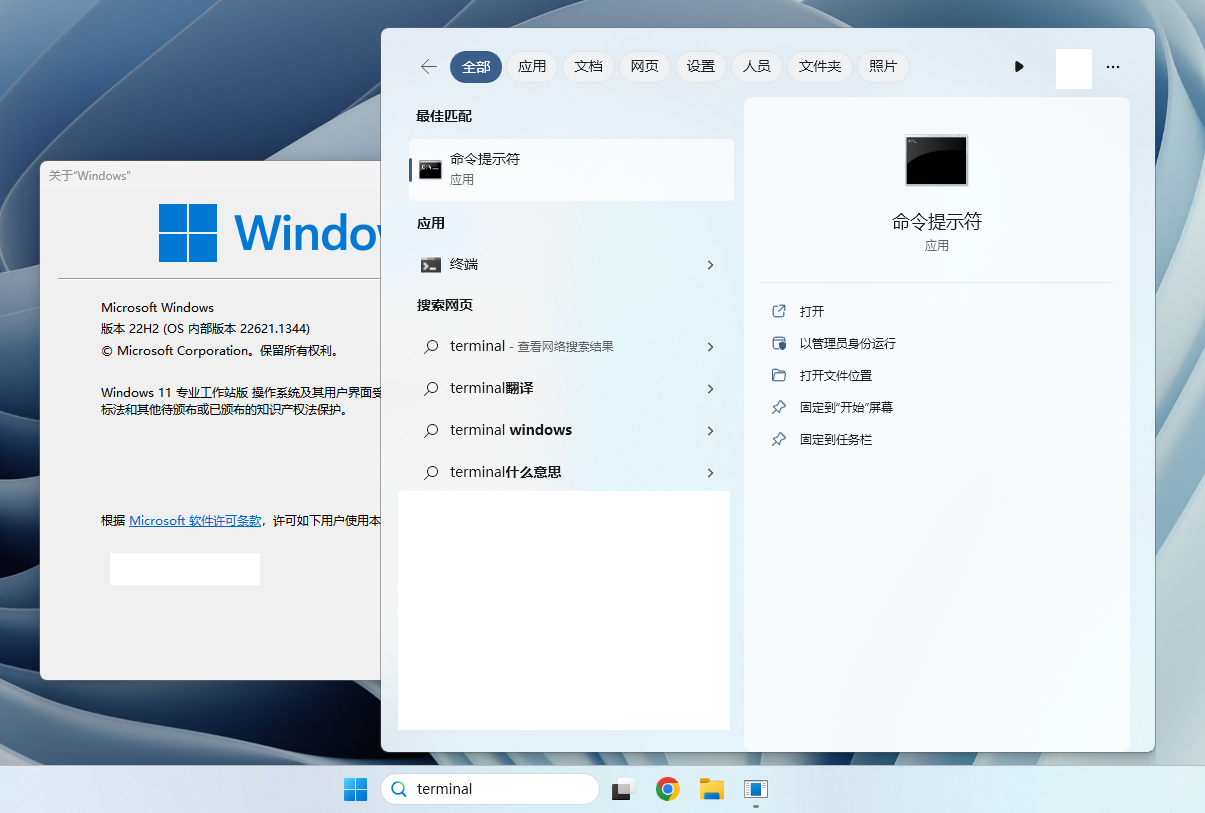Switch to the 应用 filter tab
Viewport: 1205px width, 813px height.
(532, 67)
